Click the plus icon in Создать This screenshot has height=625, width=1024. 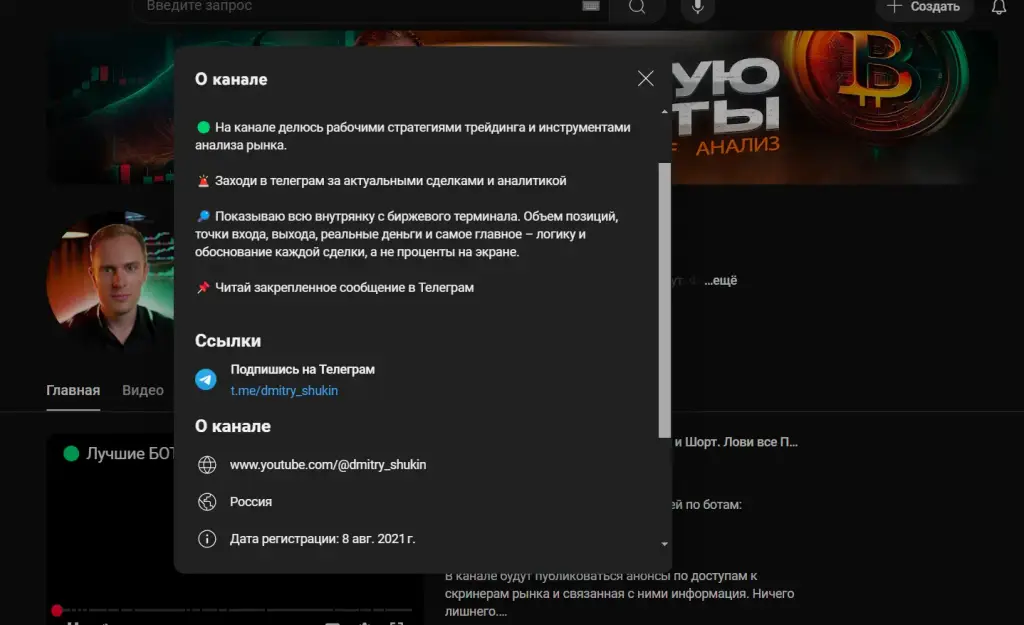[894, 6]
